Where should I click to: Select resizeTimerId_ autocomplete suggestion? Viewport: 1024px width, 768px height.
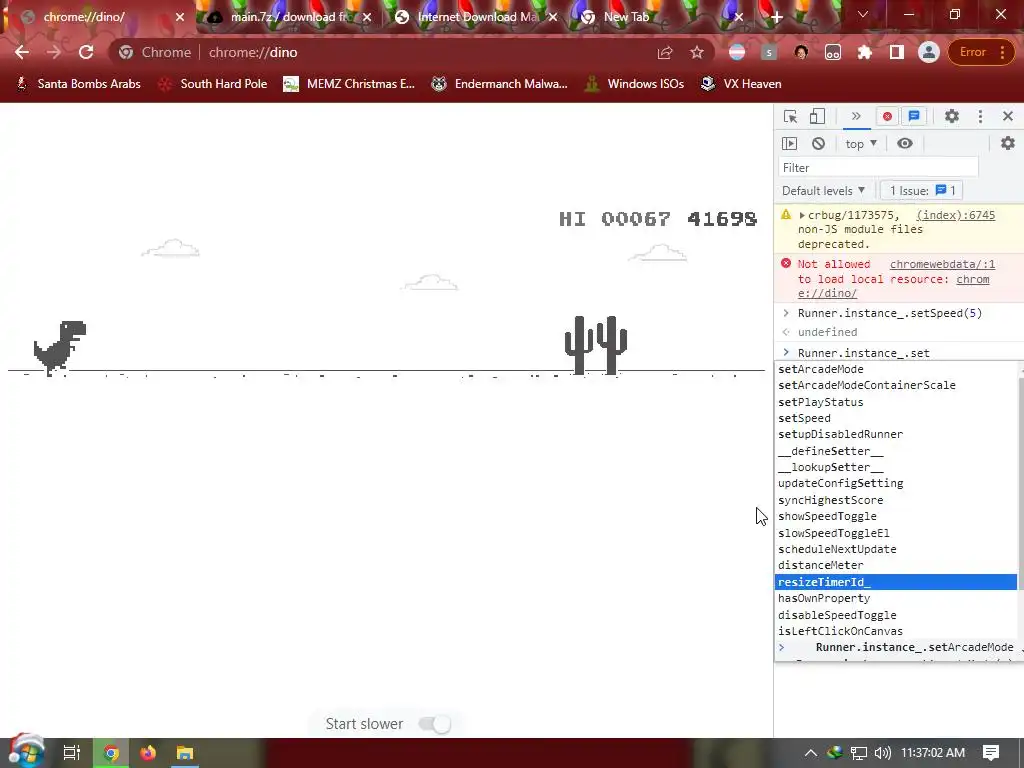coord(896,582)
